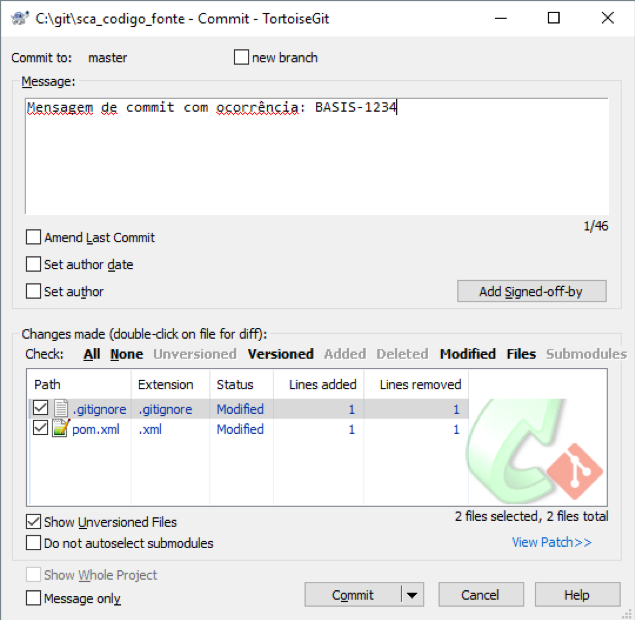The image size is (635, 620).
Task: Click the .gitignore extension cell
Action: [x=165, y=409]
